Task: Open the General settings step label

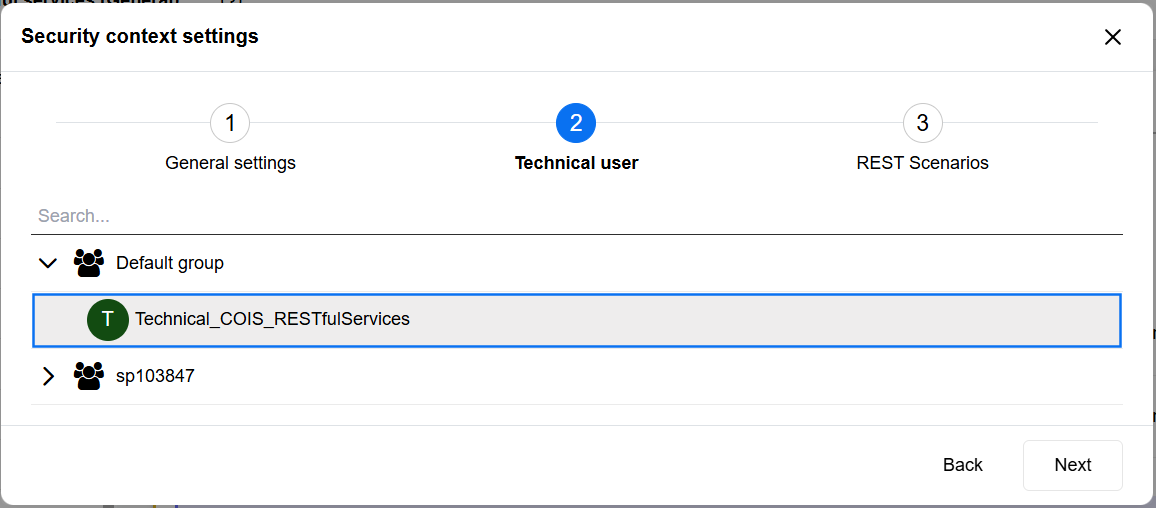Action: (x=230, y=163)
